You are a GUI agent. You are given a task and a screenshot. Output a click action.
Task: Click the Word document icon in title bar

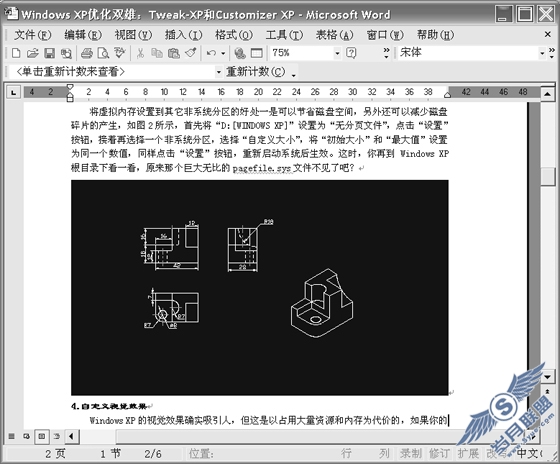(11, 14)
